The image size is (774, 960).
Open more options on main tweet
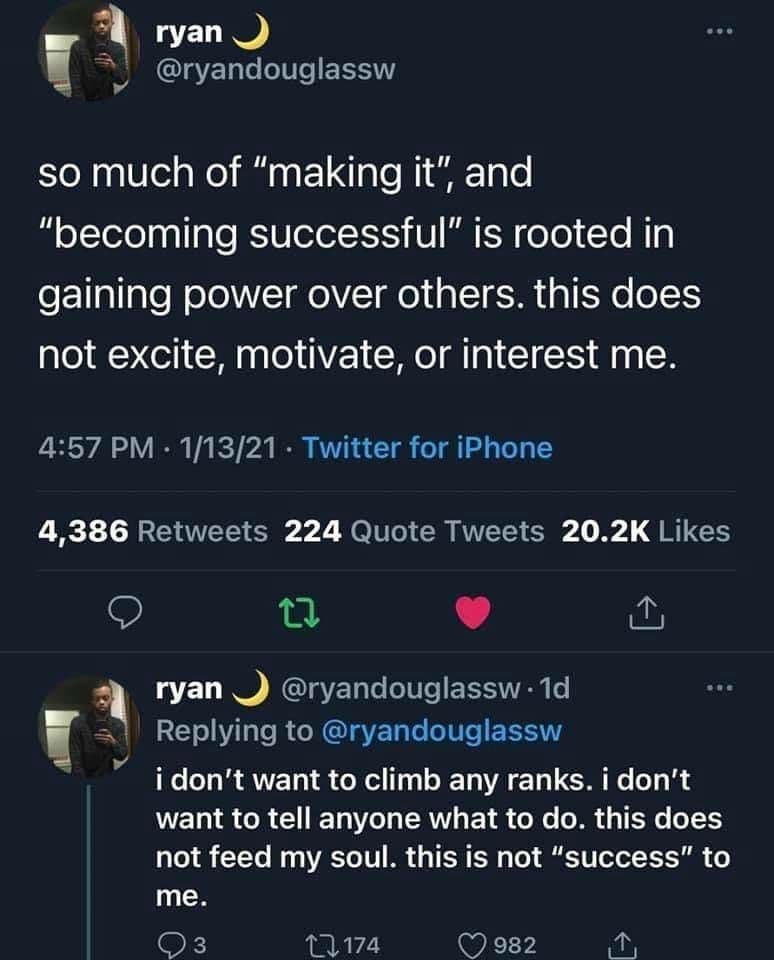718,32
